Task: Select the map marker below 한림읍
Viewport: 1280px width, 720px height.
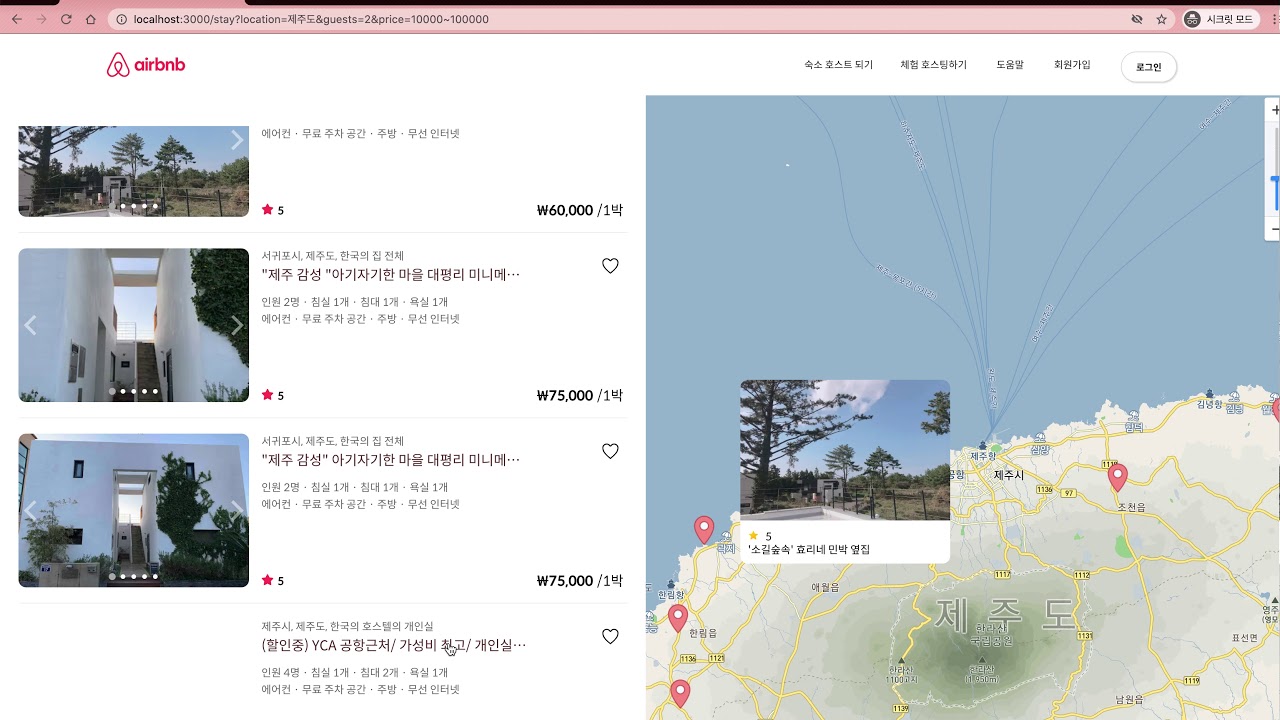Action: pyautogui.click(x=680, y=694)
